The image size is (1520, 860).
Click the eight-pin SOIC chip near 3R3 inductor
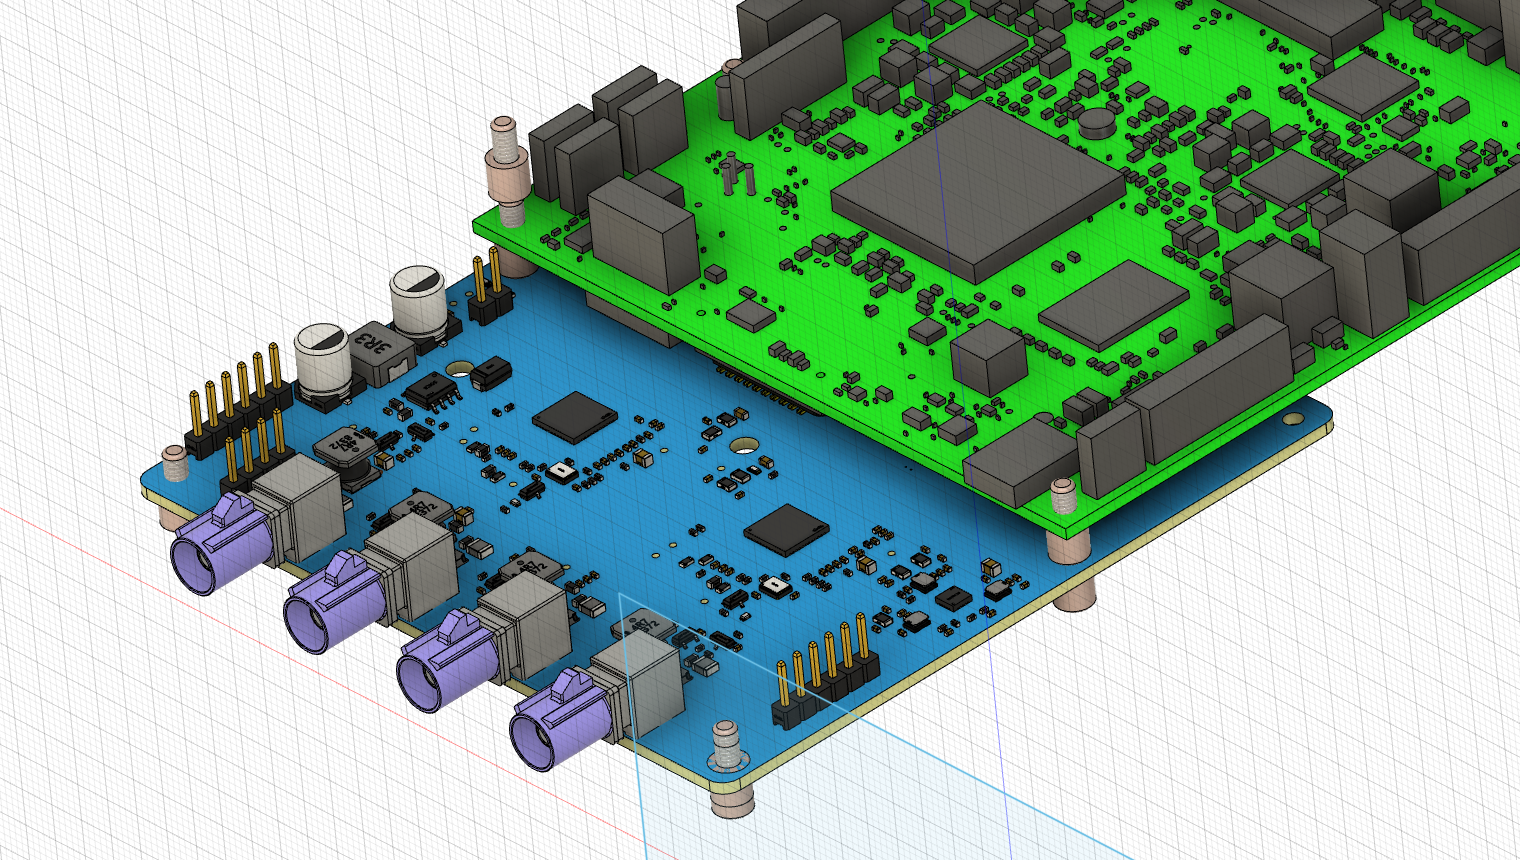point(432,391)
